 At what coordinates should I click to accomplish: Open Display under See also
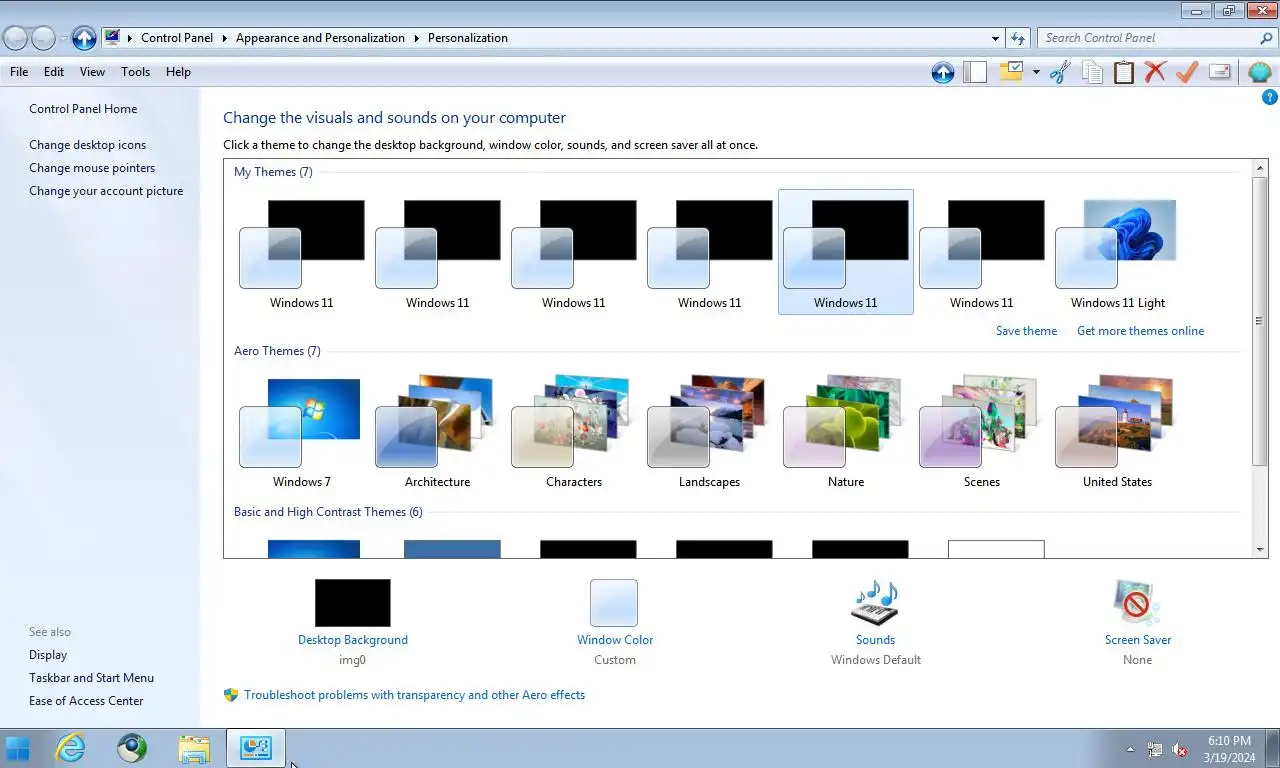(48, 655)
